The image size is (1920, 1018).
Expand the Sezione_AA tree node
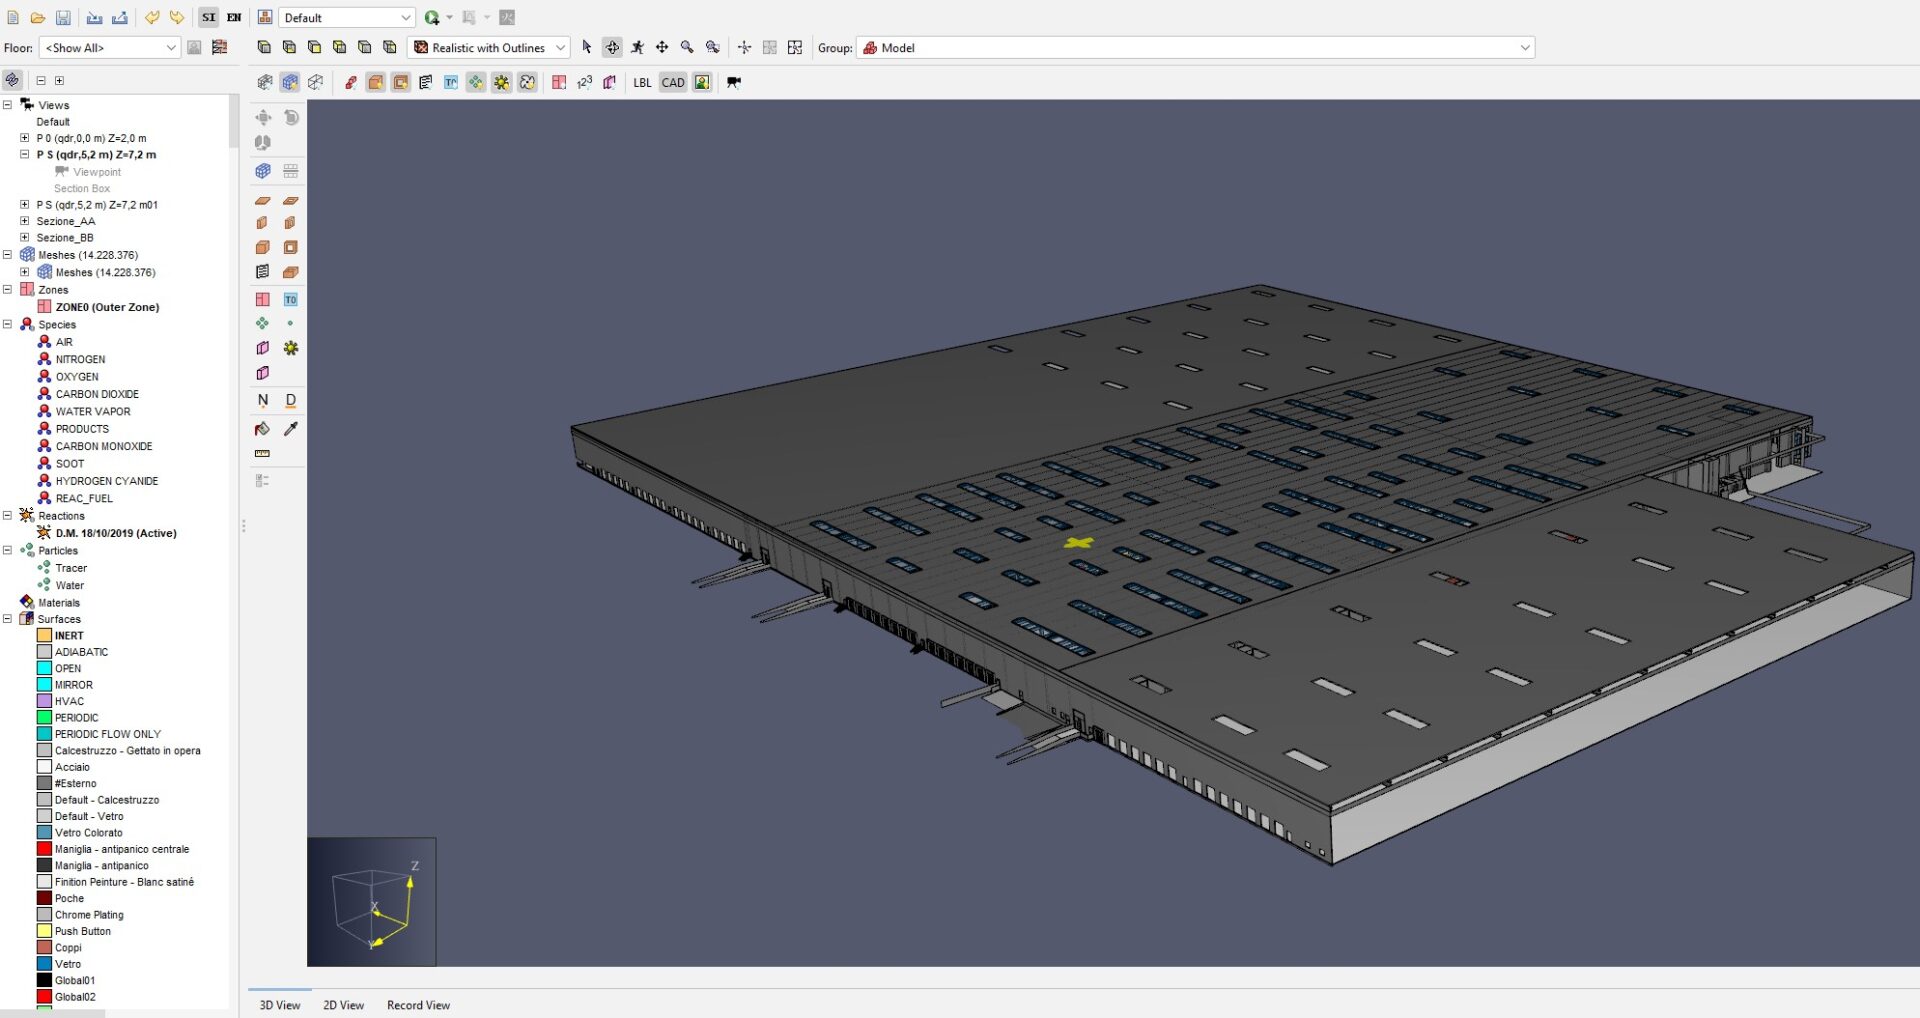point(25,222)
